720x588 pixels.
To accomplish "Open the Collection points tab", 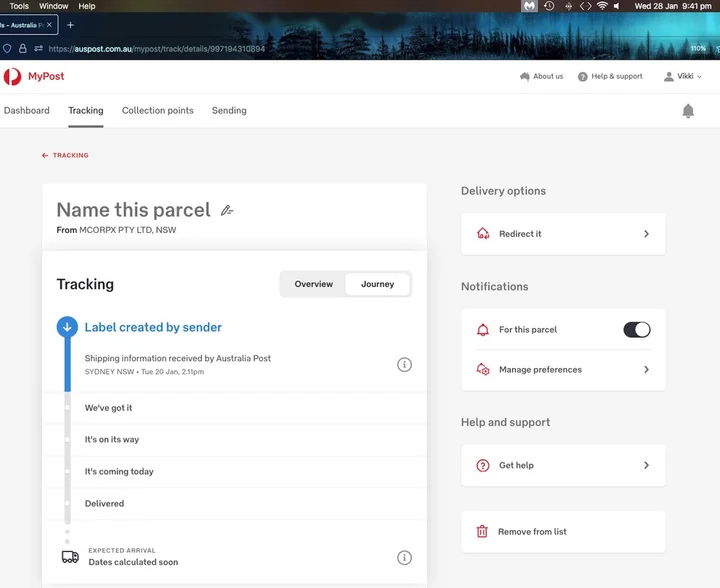I will (x=158, y=111).
